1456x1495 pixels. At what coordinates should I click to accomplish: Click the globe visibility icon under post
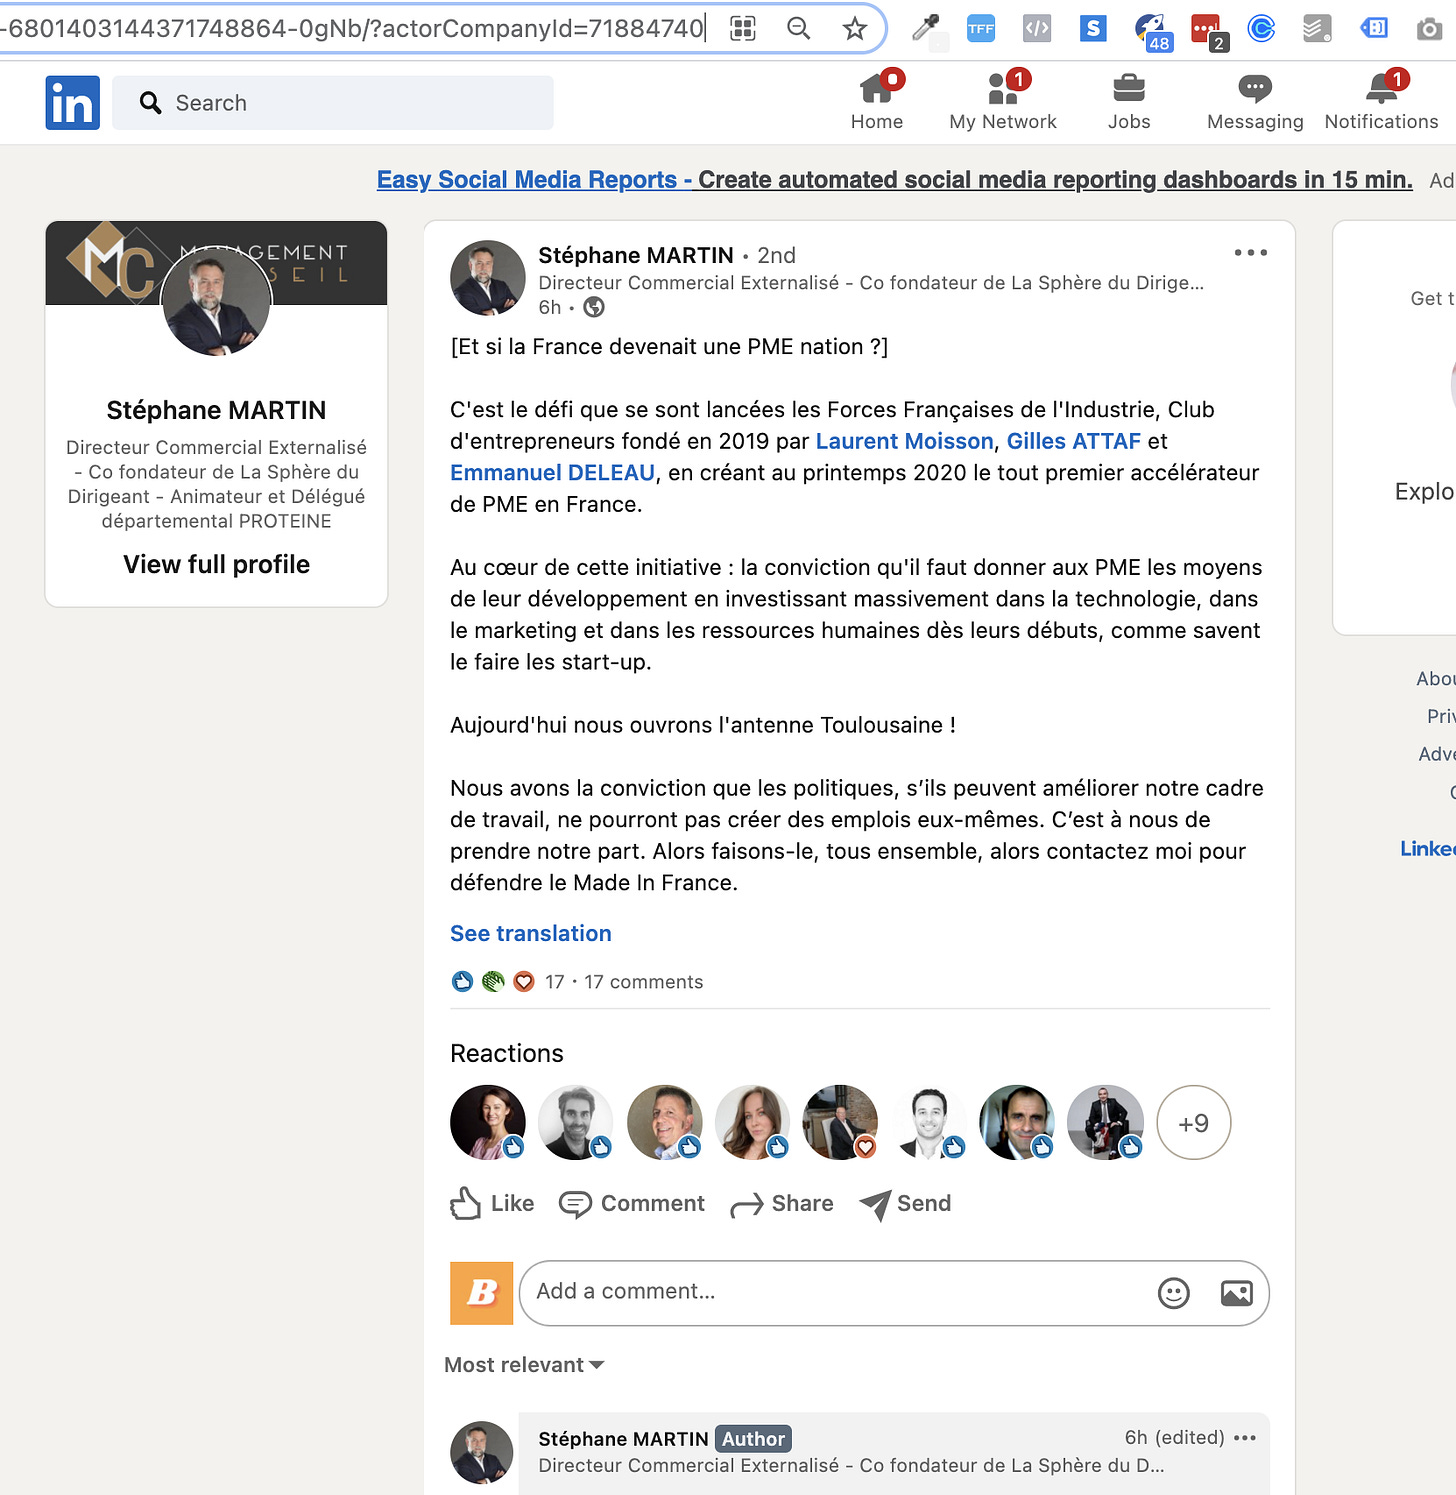click(594, 307)
